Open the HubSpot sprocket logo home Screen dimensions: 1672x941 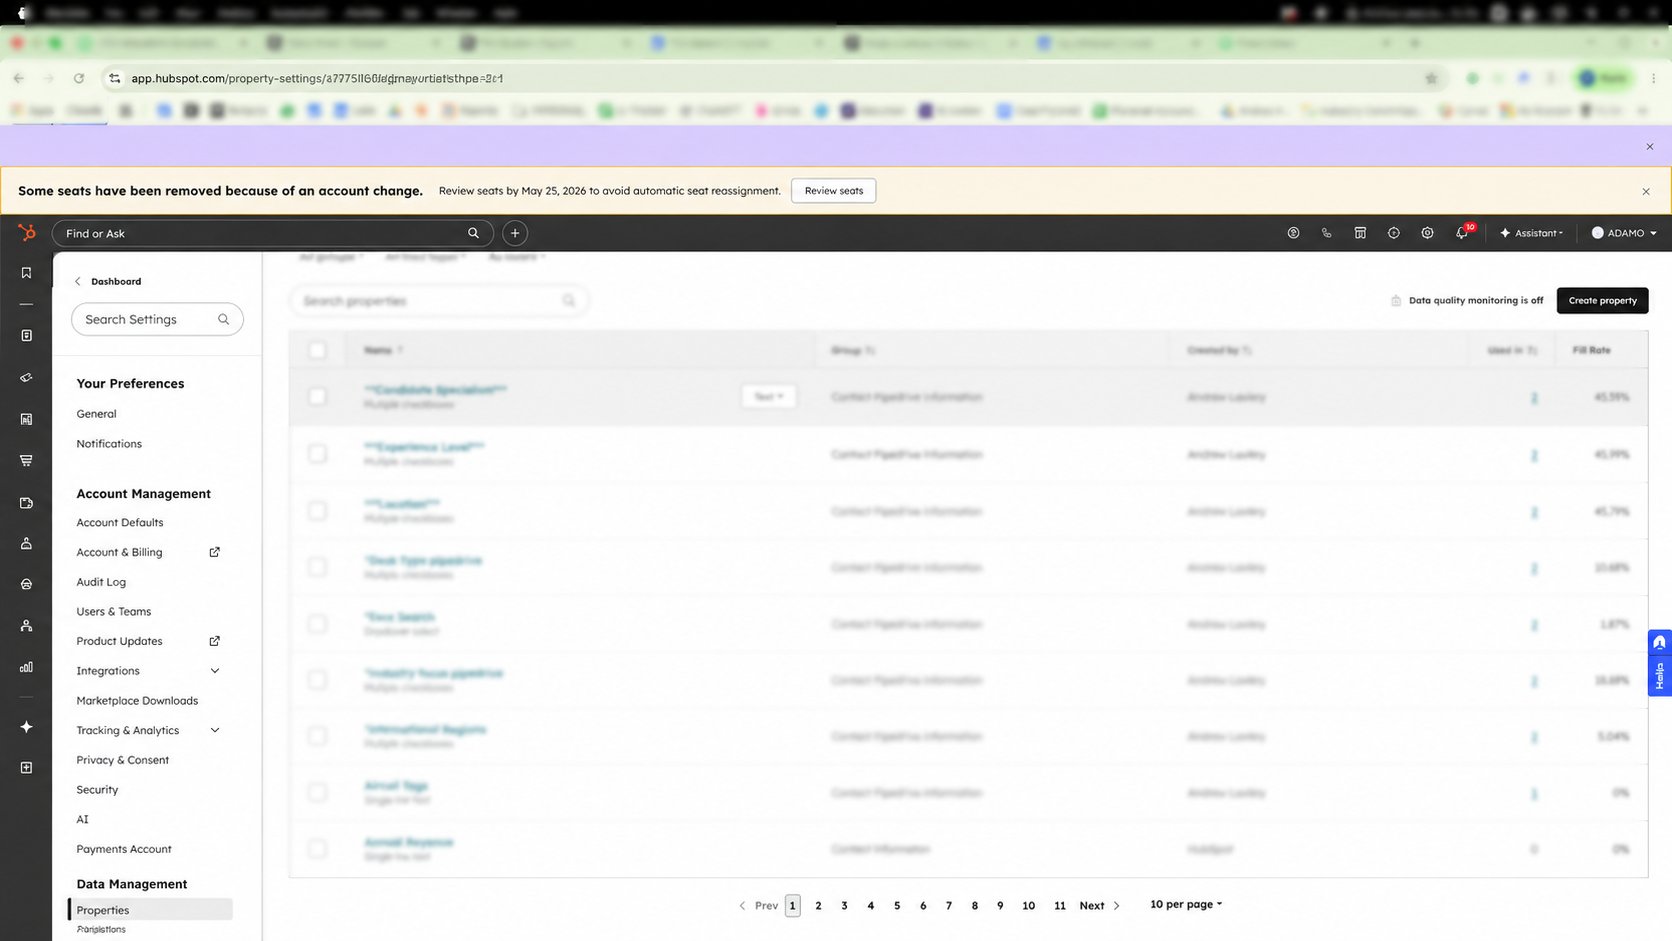[27, 233]
